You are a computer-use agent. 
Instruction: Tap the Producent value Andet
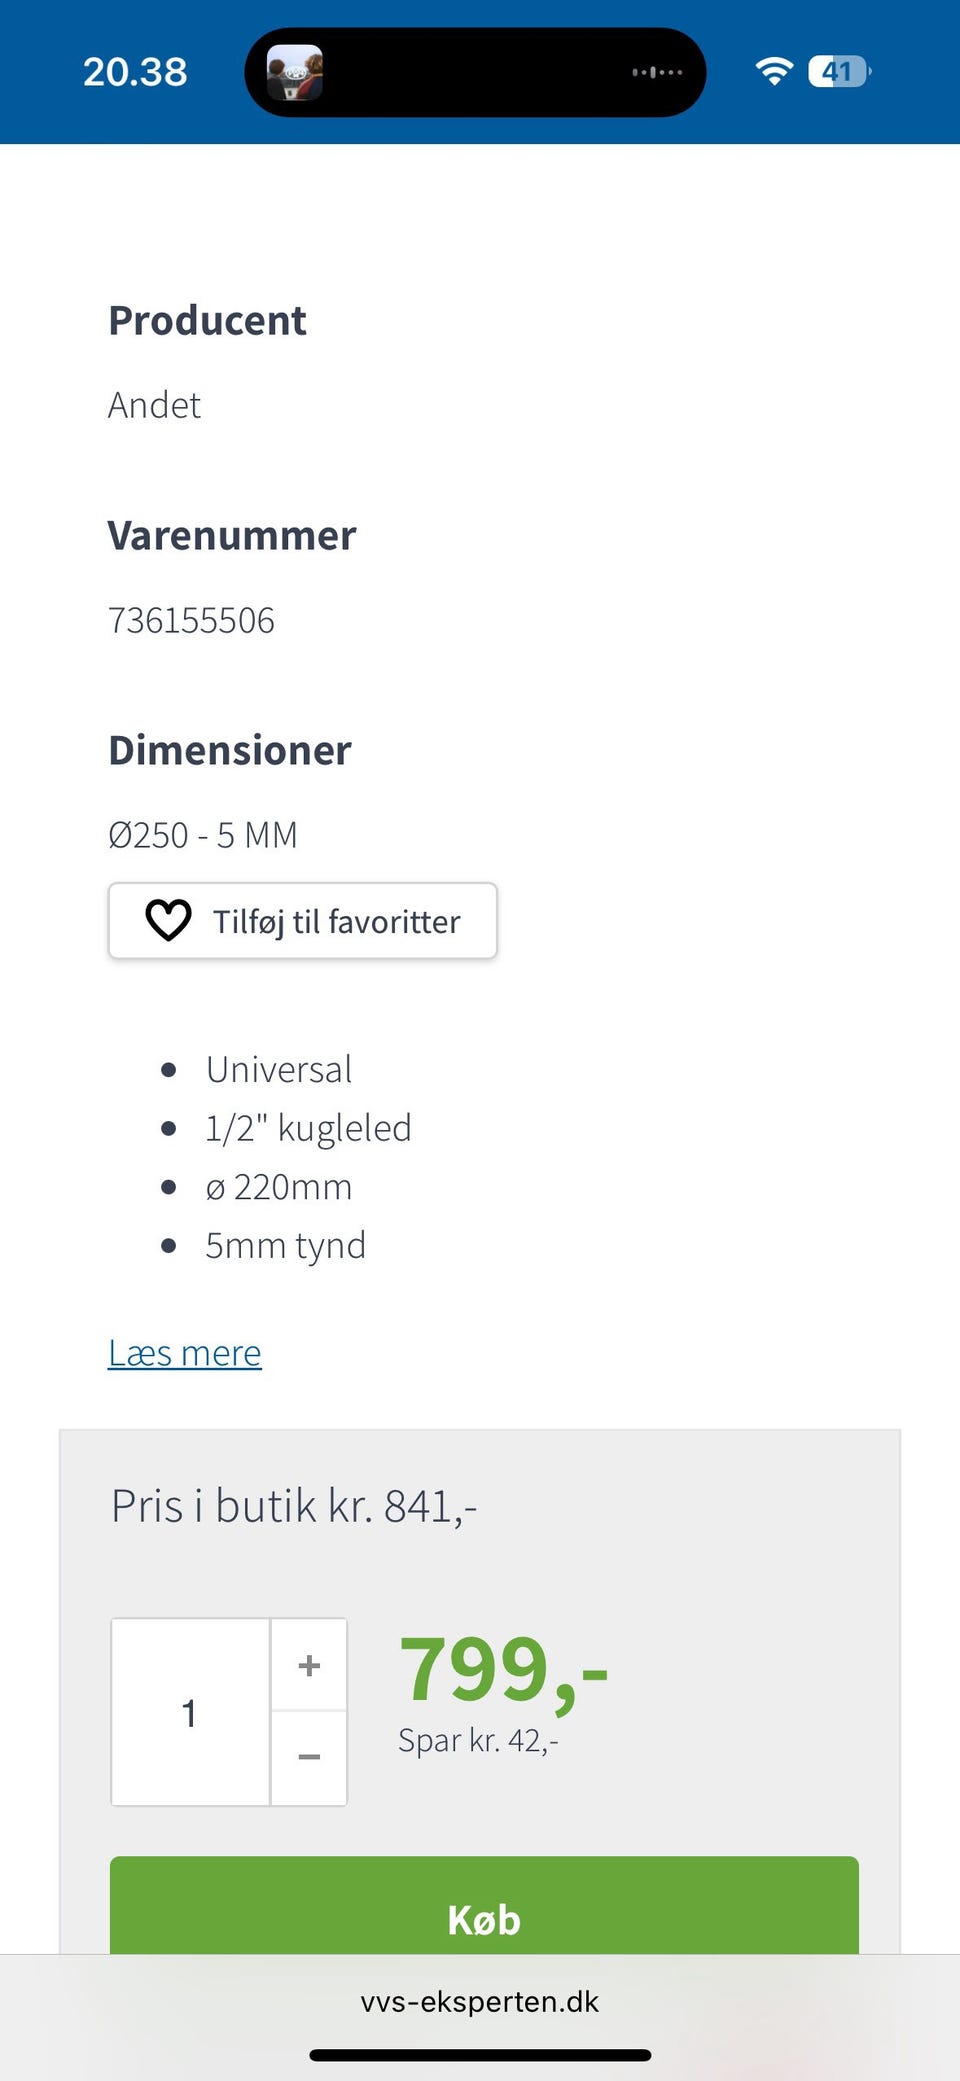[x=155, y=405]
